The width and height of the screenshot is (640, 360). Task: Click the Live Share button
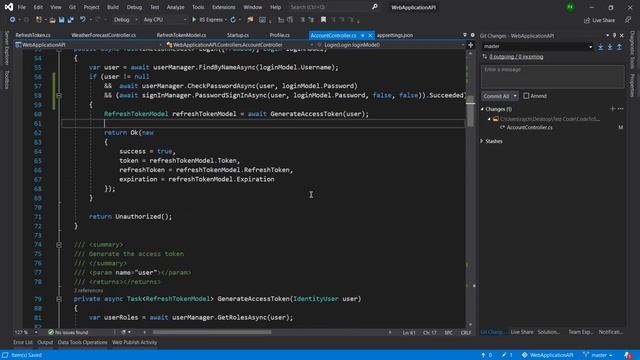click(599, 20)
